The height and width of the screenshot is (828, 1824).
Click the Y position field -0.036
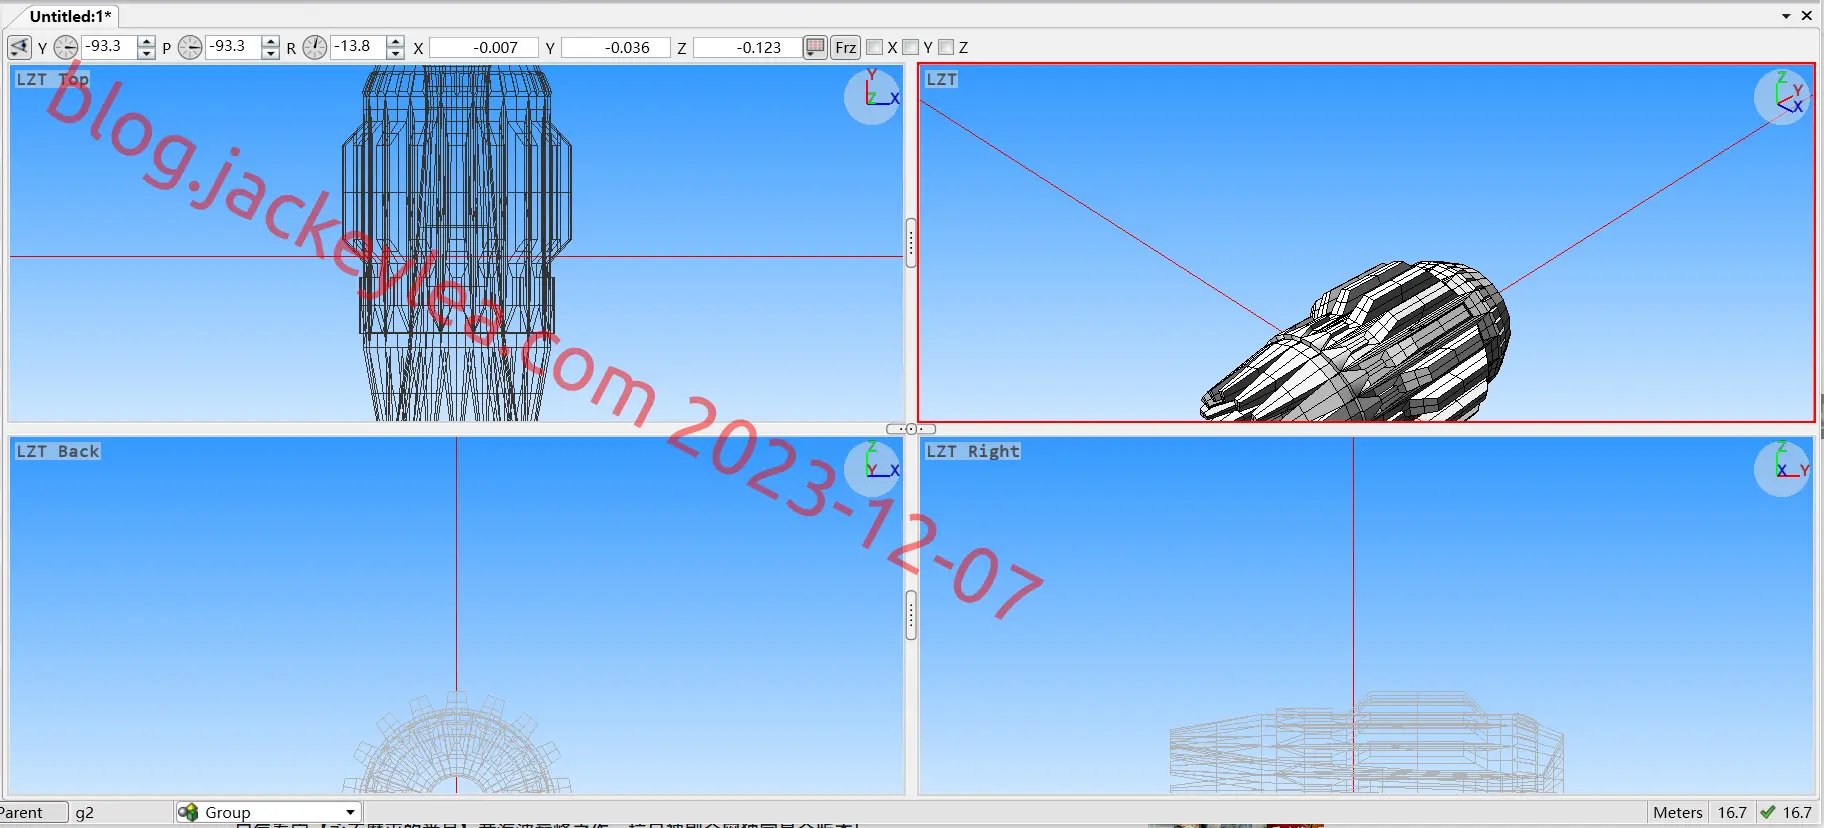pos(616,47)
